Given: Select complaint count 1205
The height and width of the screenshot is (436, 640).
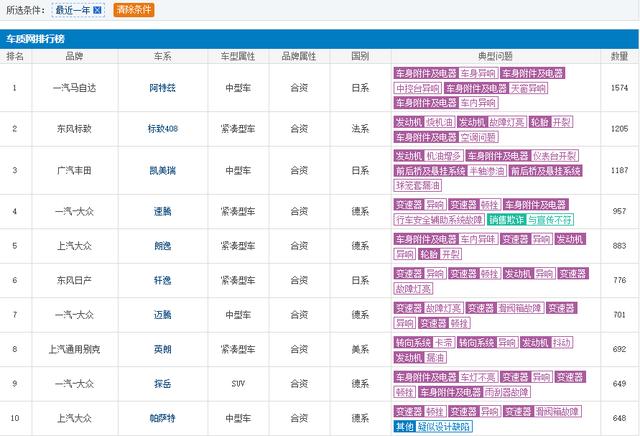Looking at the screenshot, I should click(x=619, y=129).
